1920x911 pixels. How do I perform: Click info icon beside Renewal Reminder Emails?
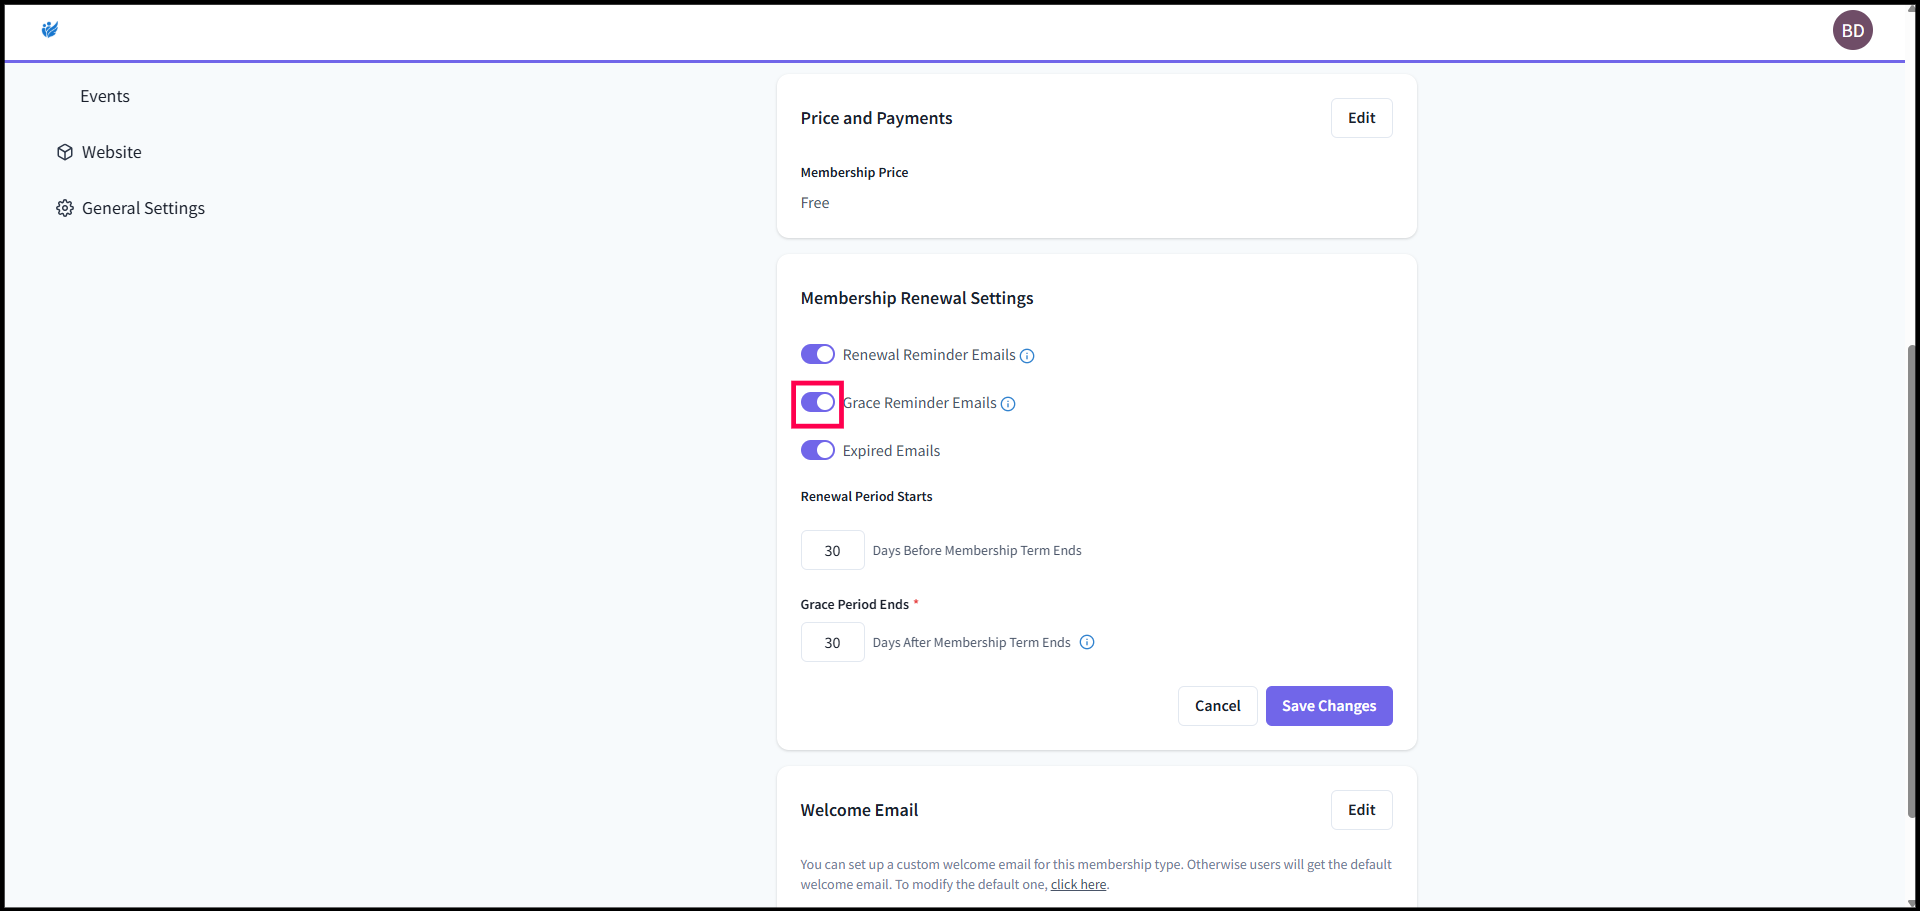pyautogui.click(x=1027, y=356)
